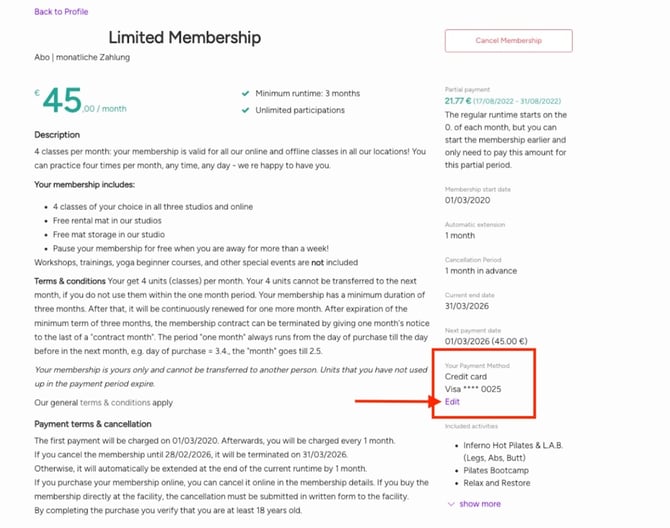Click the 21.77 € partial payment amount
670x528 pixels.
(458, 101)
